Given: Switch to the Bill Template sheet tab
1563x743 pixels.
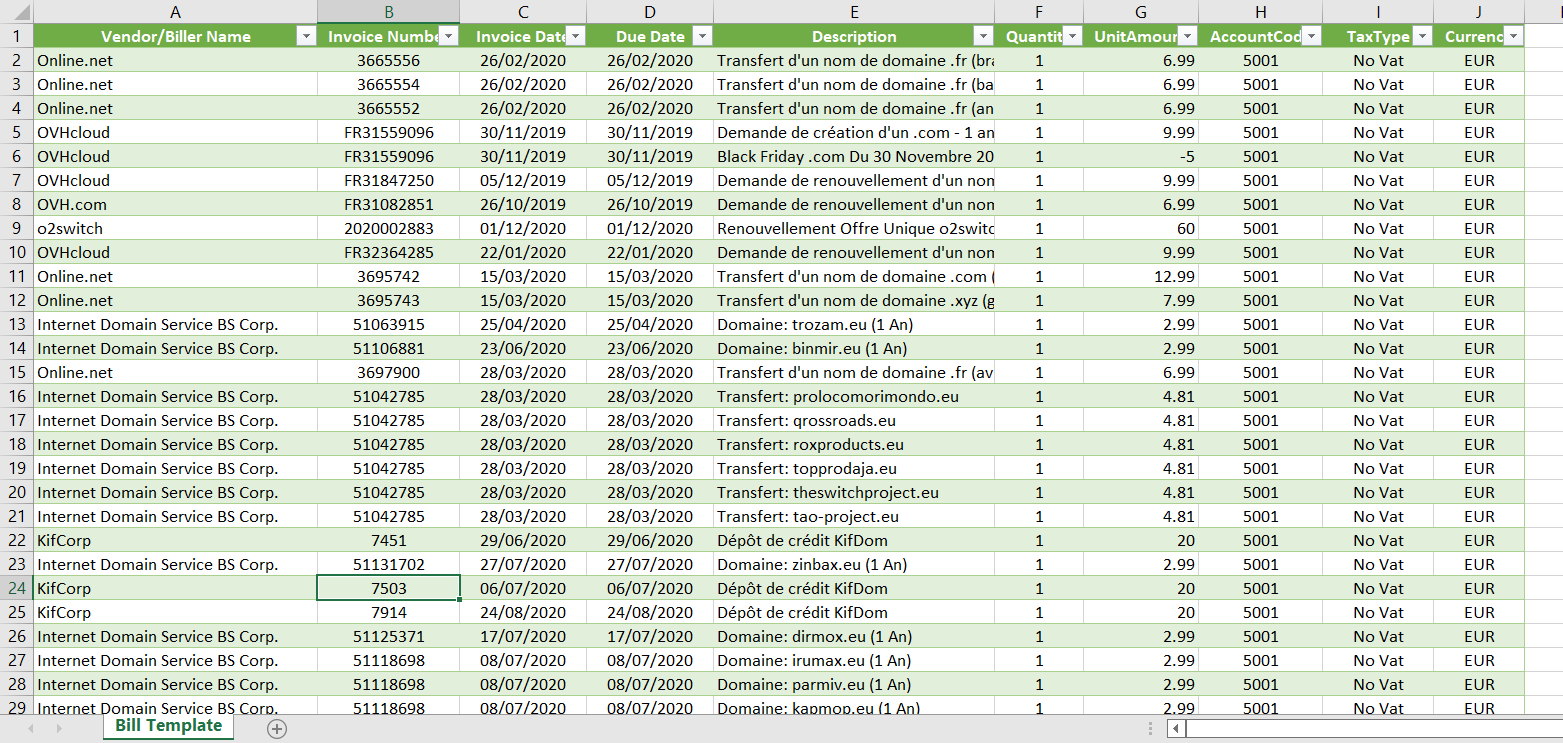Looking at the screenshot, I should pos(168,726).
